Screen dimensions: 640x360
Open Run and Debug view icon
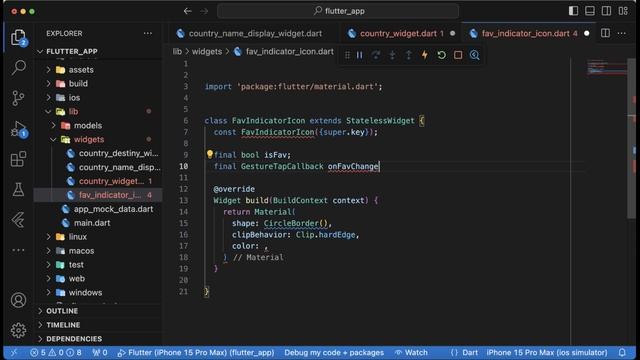[18, 129]
